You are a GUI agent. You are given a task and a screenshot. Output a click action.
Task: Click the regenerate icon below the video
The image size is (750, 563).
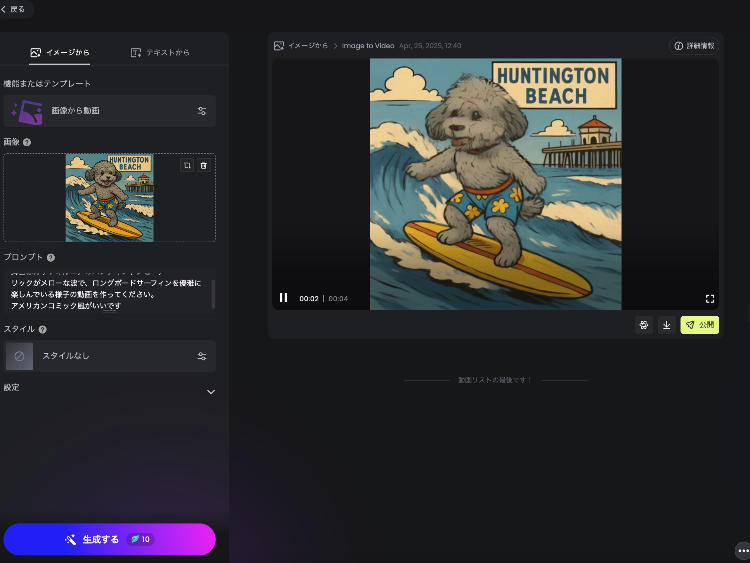644,325
